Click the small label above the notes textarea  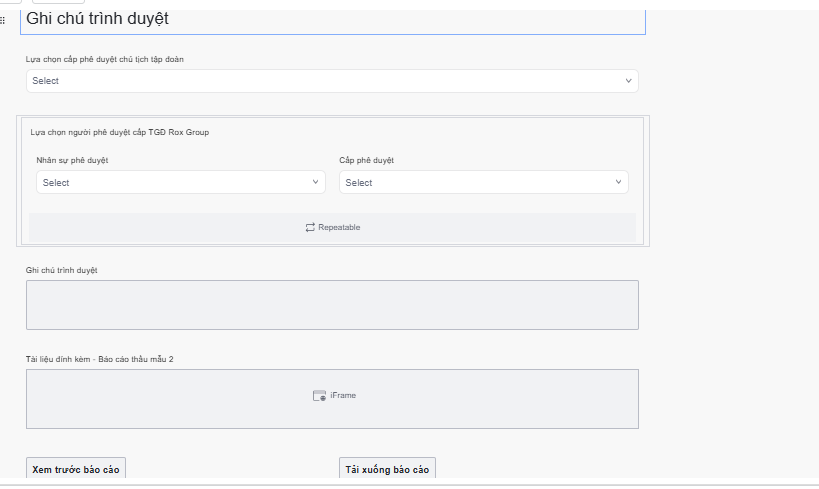[x=61, y=269]
